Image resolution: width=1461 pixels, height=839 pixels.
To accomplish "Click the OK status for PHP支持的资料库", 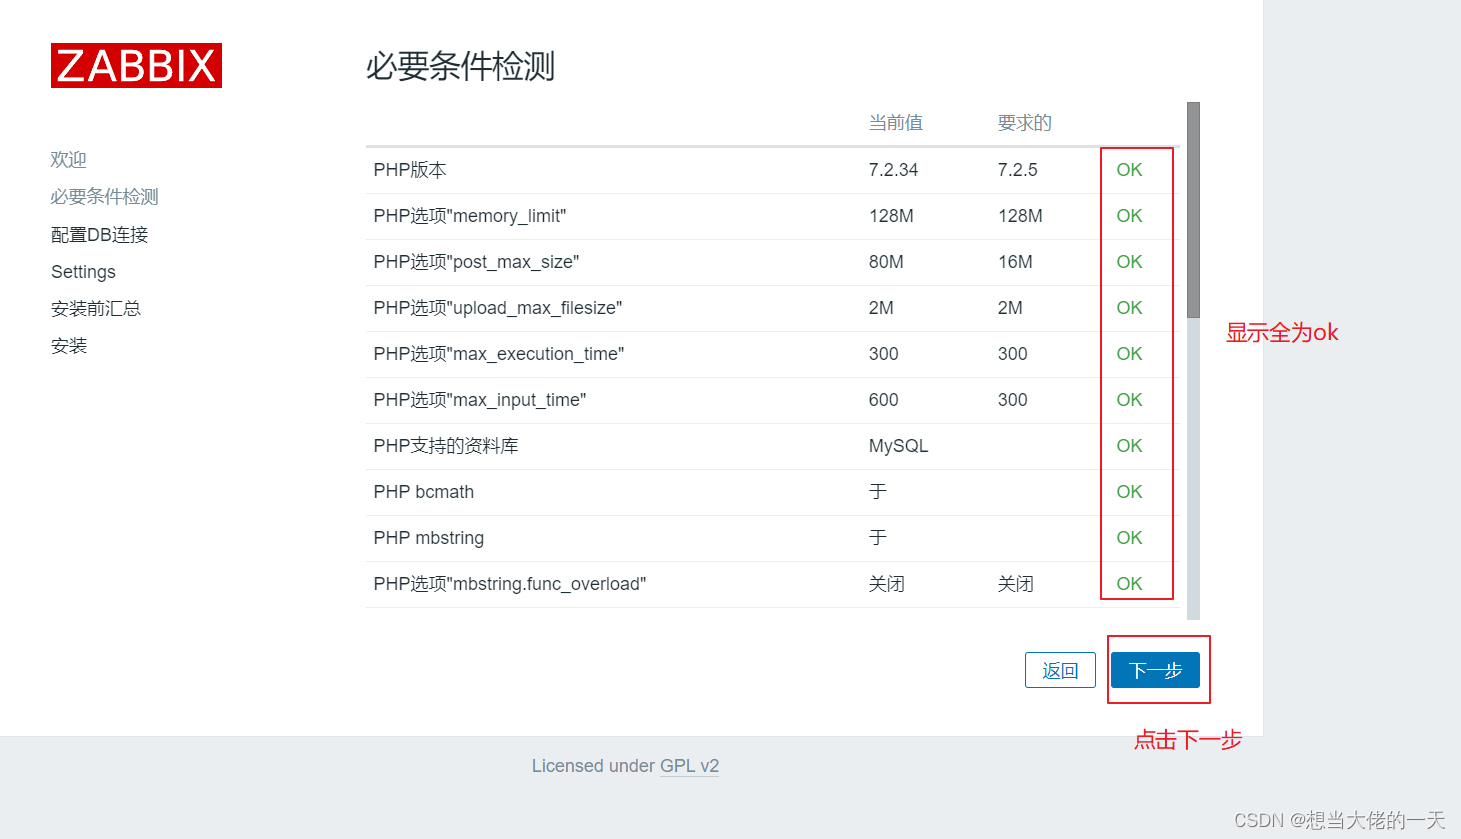I will coord(1129,446).
